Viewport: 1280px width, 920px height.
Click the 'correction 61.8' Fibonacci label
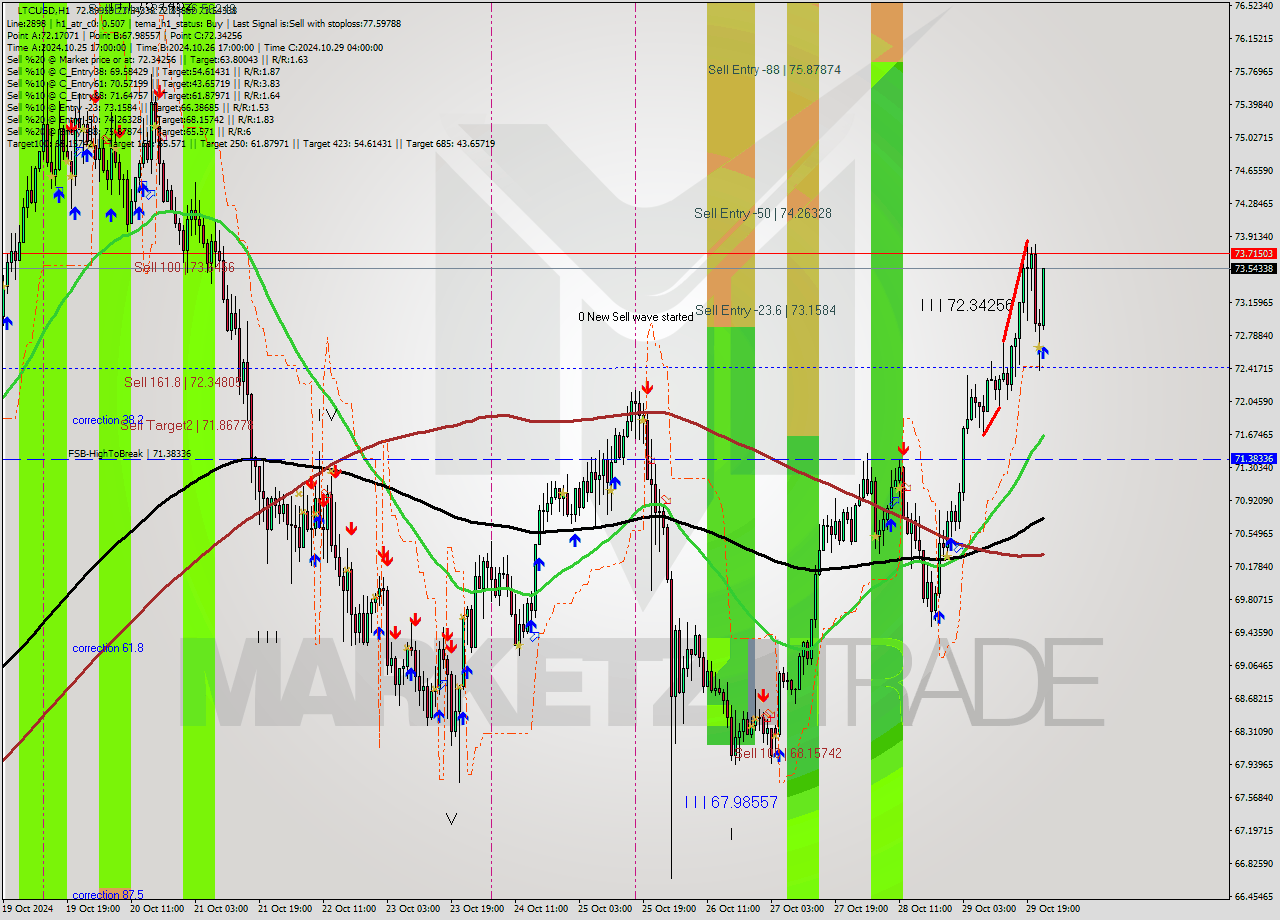[108, 648]
